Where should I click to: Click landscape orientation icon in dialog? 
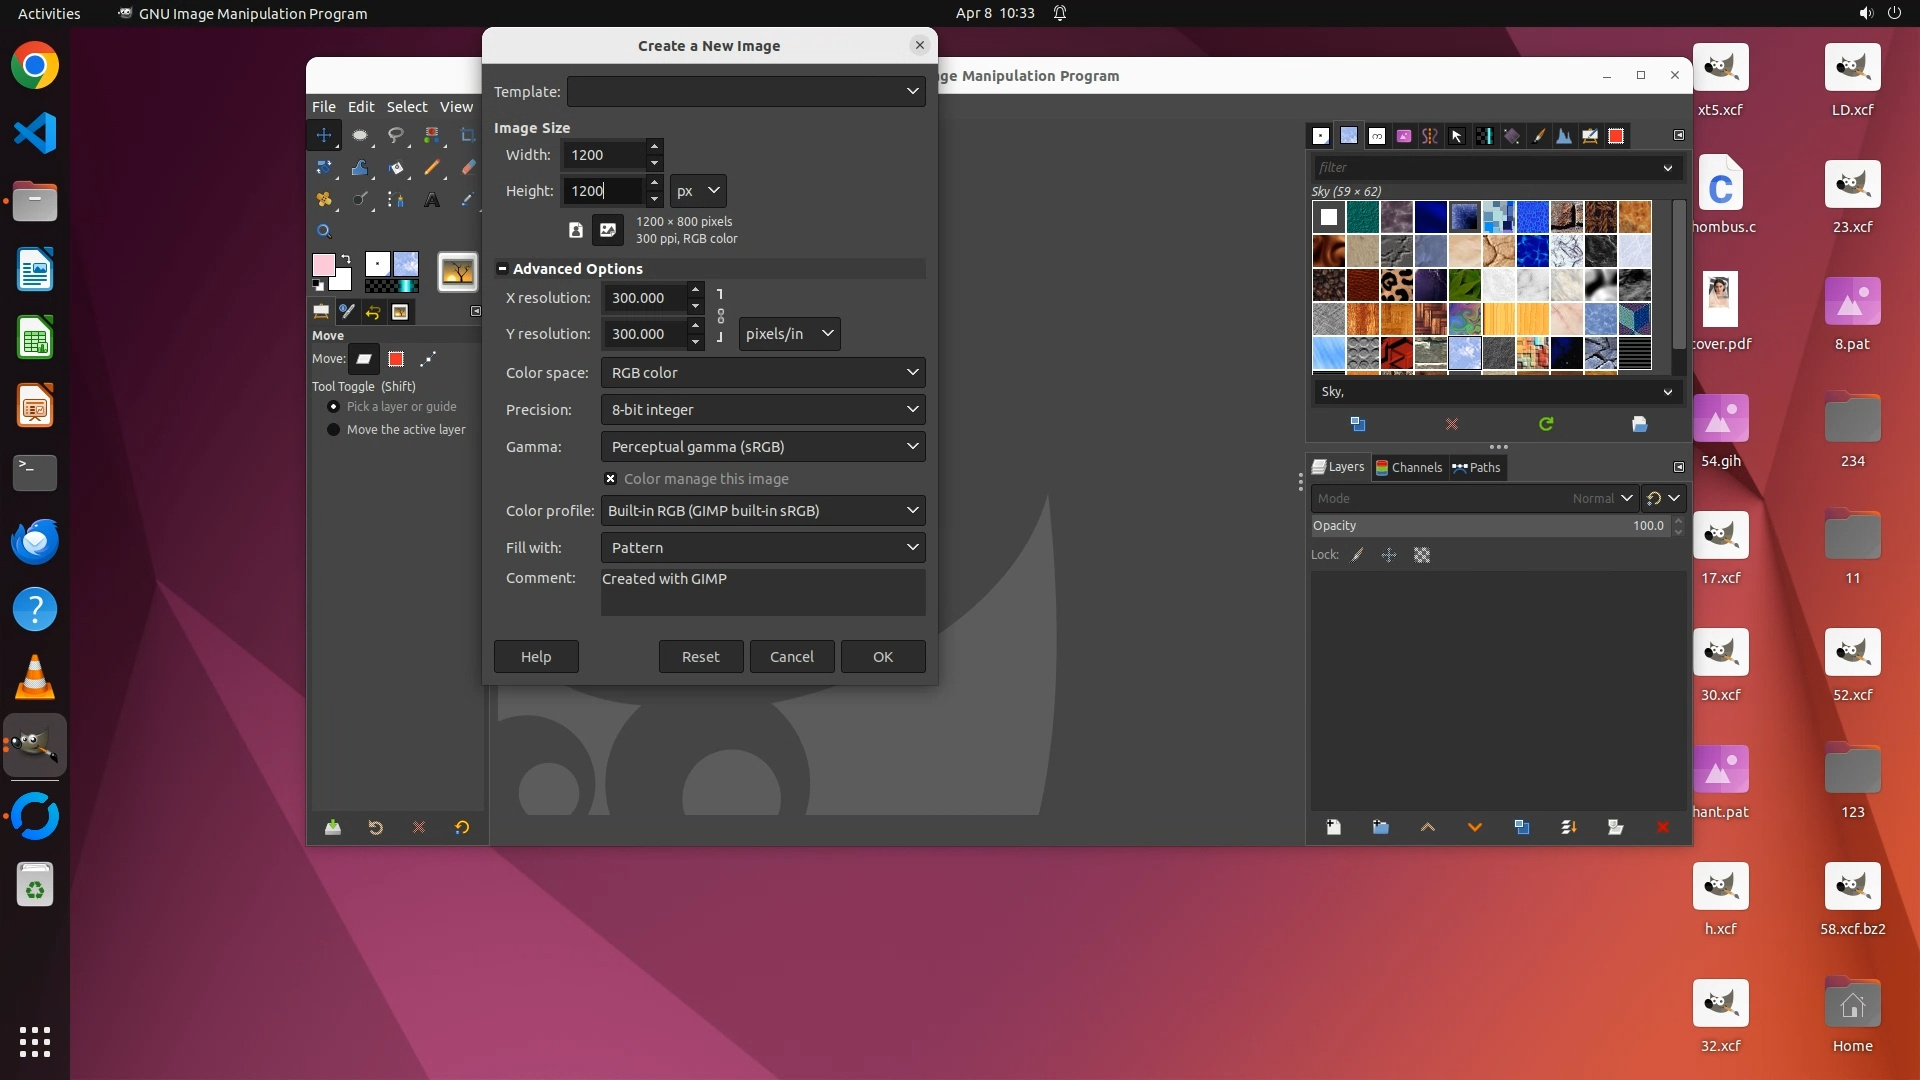pos(607,230)
